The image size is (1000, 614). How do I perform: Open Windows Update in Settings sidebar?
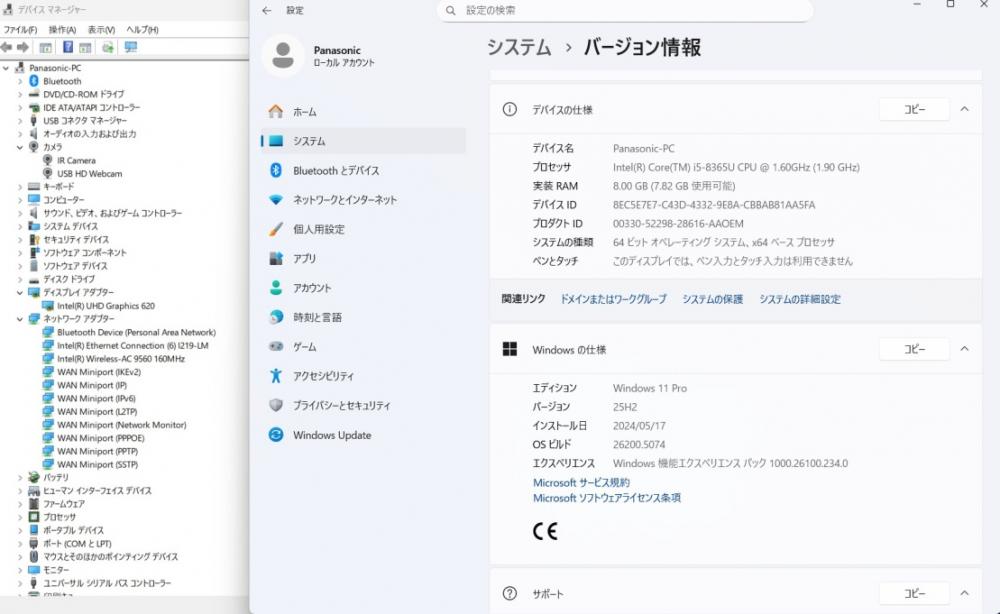pos(364,435)
